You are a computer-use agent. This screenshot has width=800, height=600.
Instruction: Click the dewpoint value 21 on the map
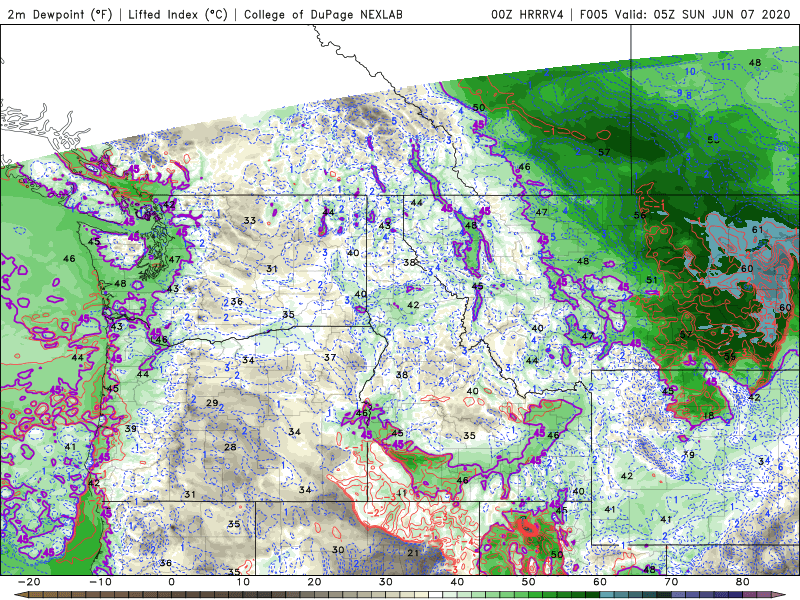[413, 553]
